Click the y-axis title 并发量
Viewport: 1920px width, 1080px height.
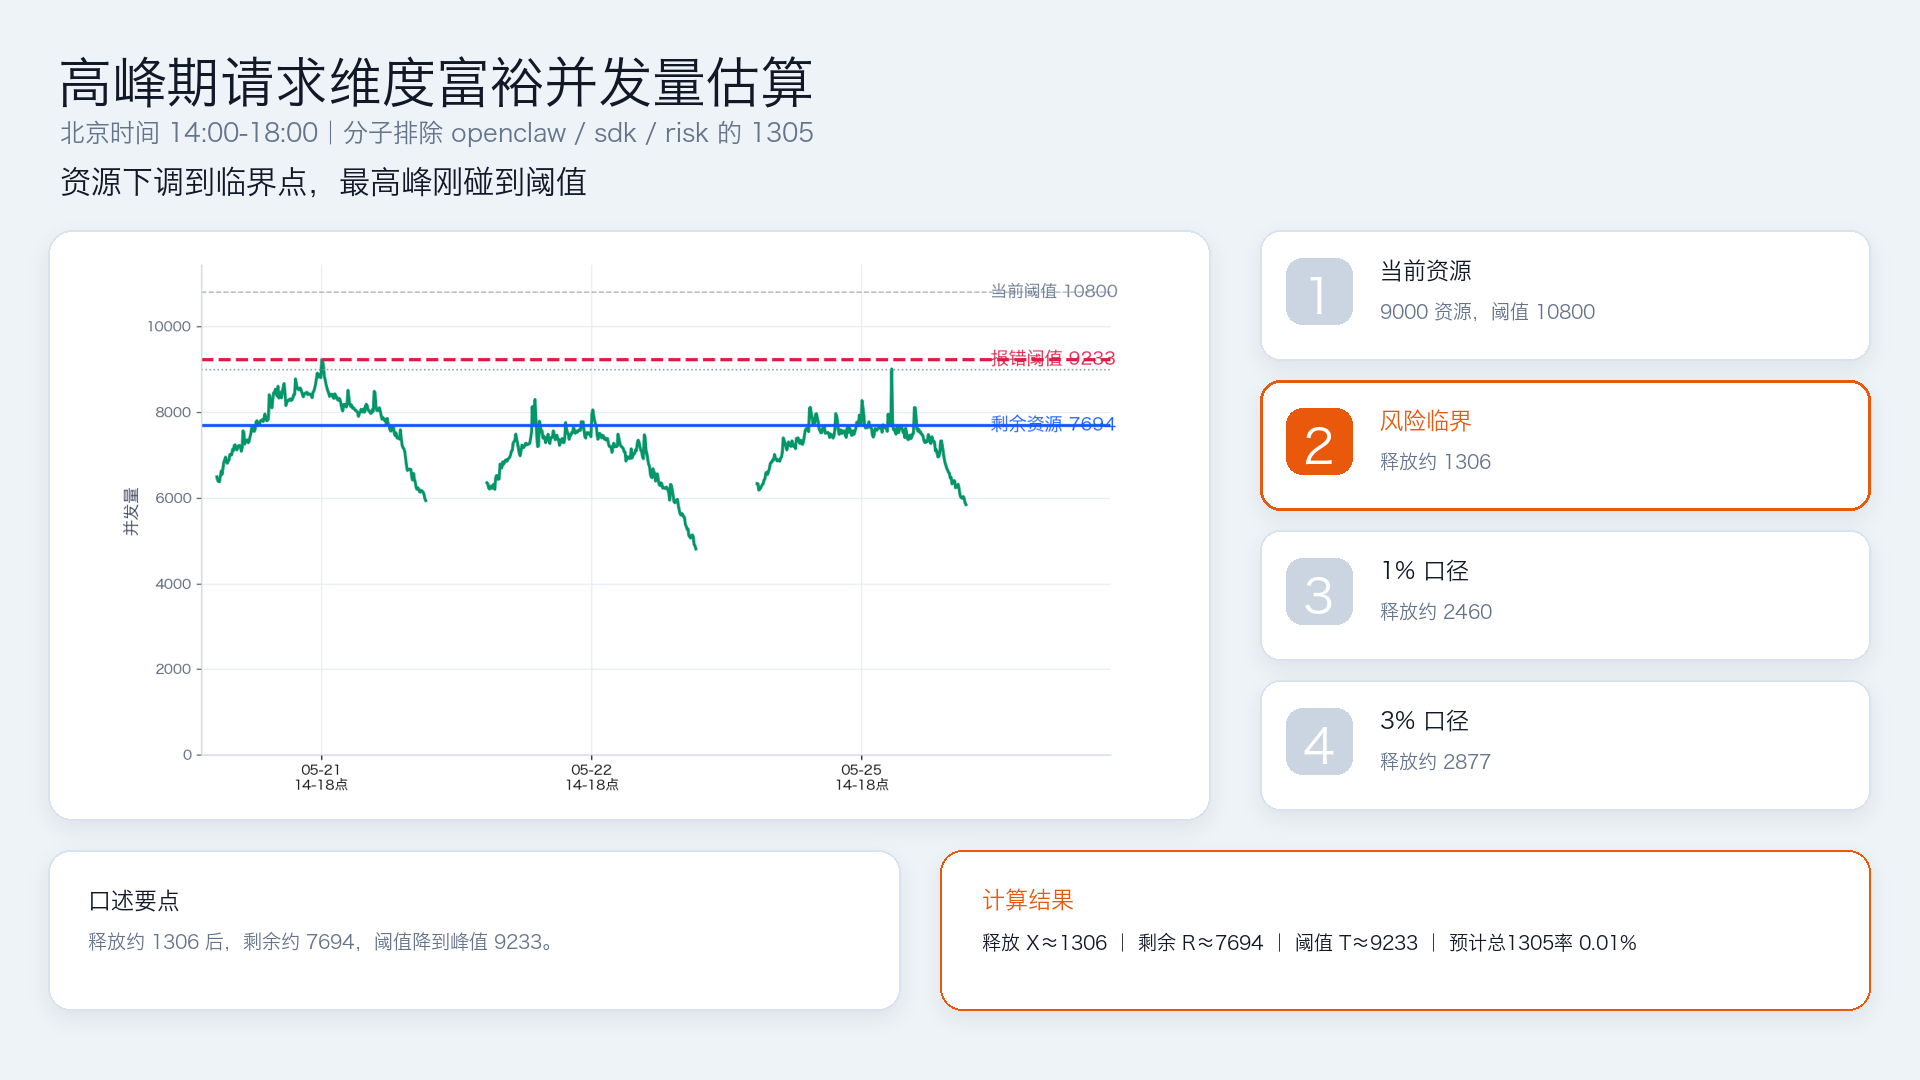point(131,512)
